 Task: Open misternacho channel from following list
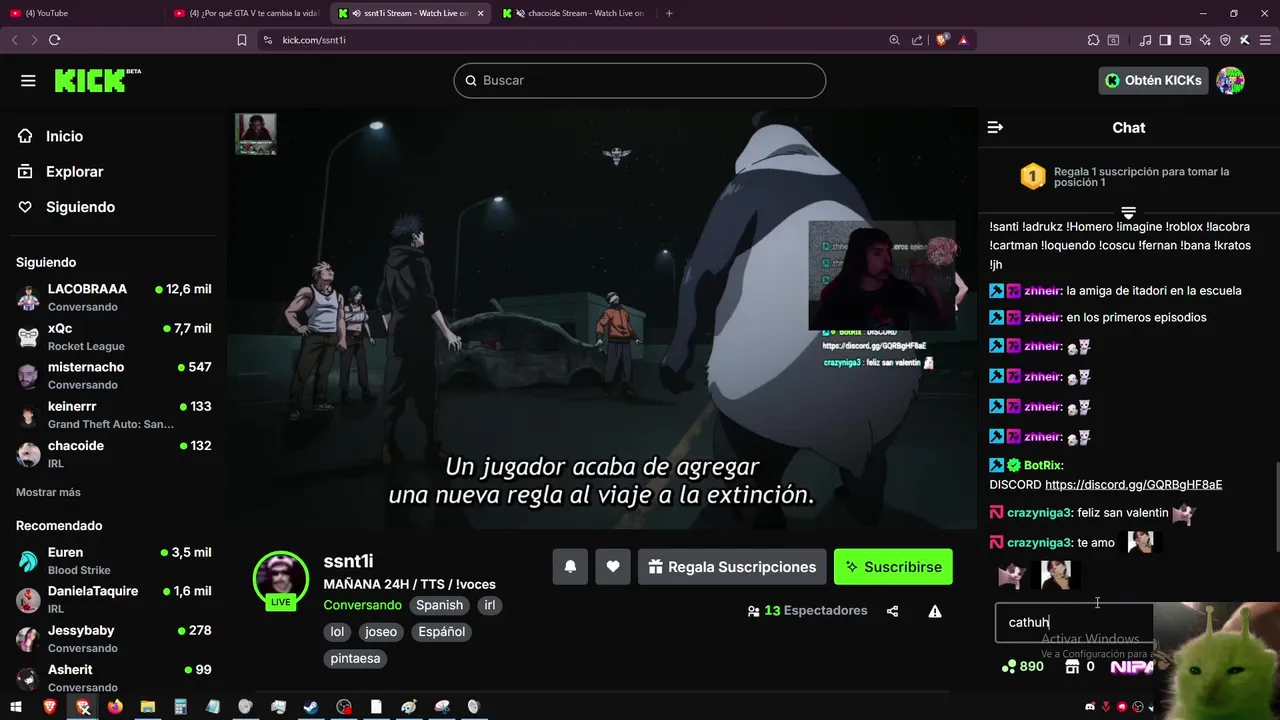pyautogui.click(x=114, y=375)
